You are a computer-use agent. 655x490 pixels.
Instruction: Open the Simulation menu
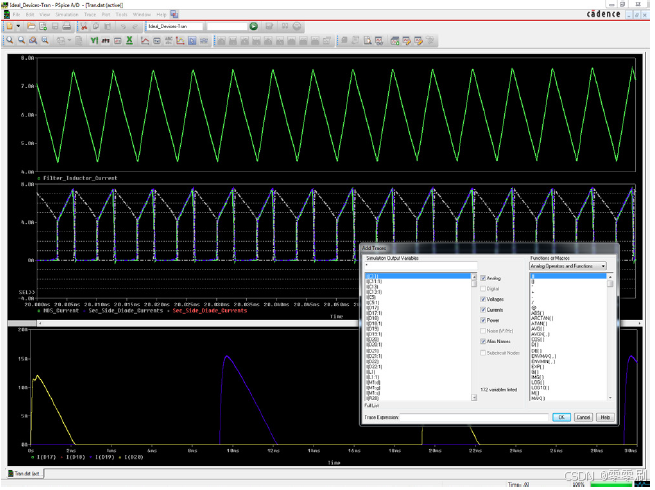[67, 15]
